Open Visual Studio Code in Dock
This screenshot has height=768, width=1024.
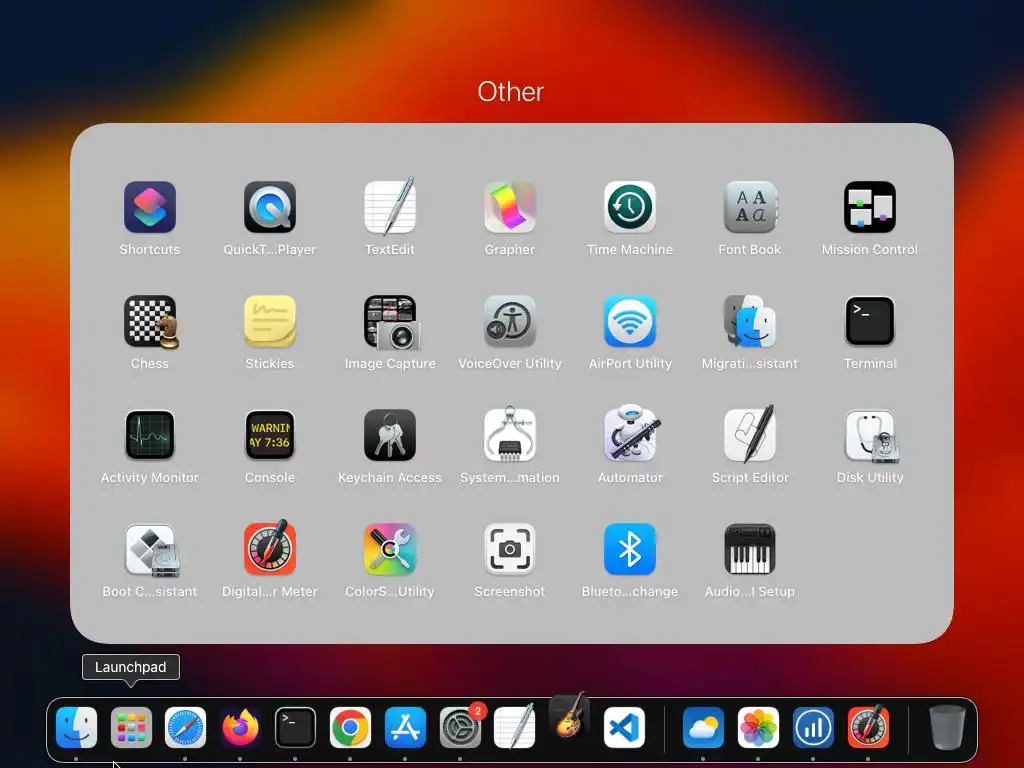624,728
